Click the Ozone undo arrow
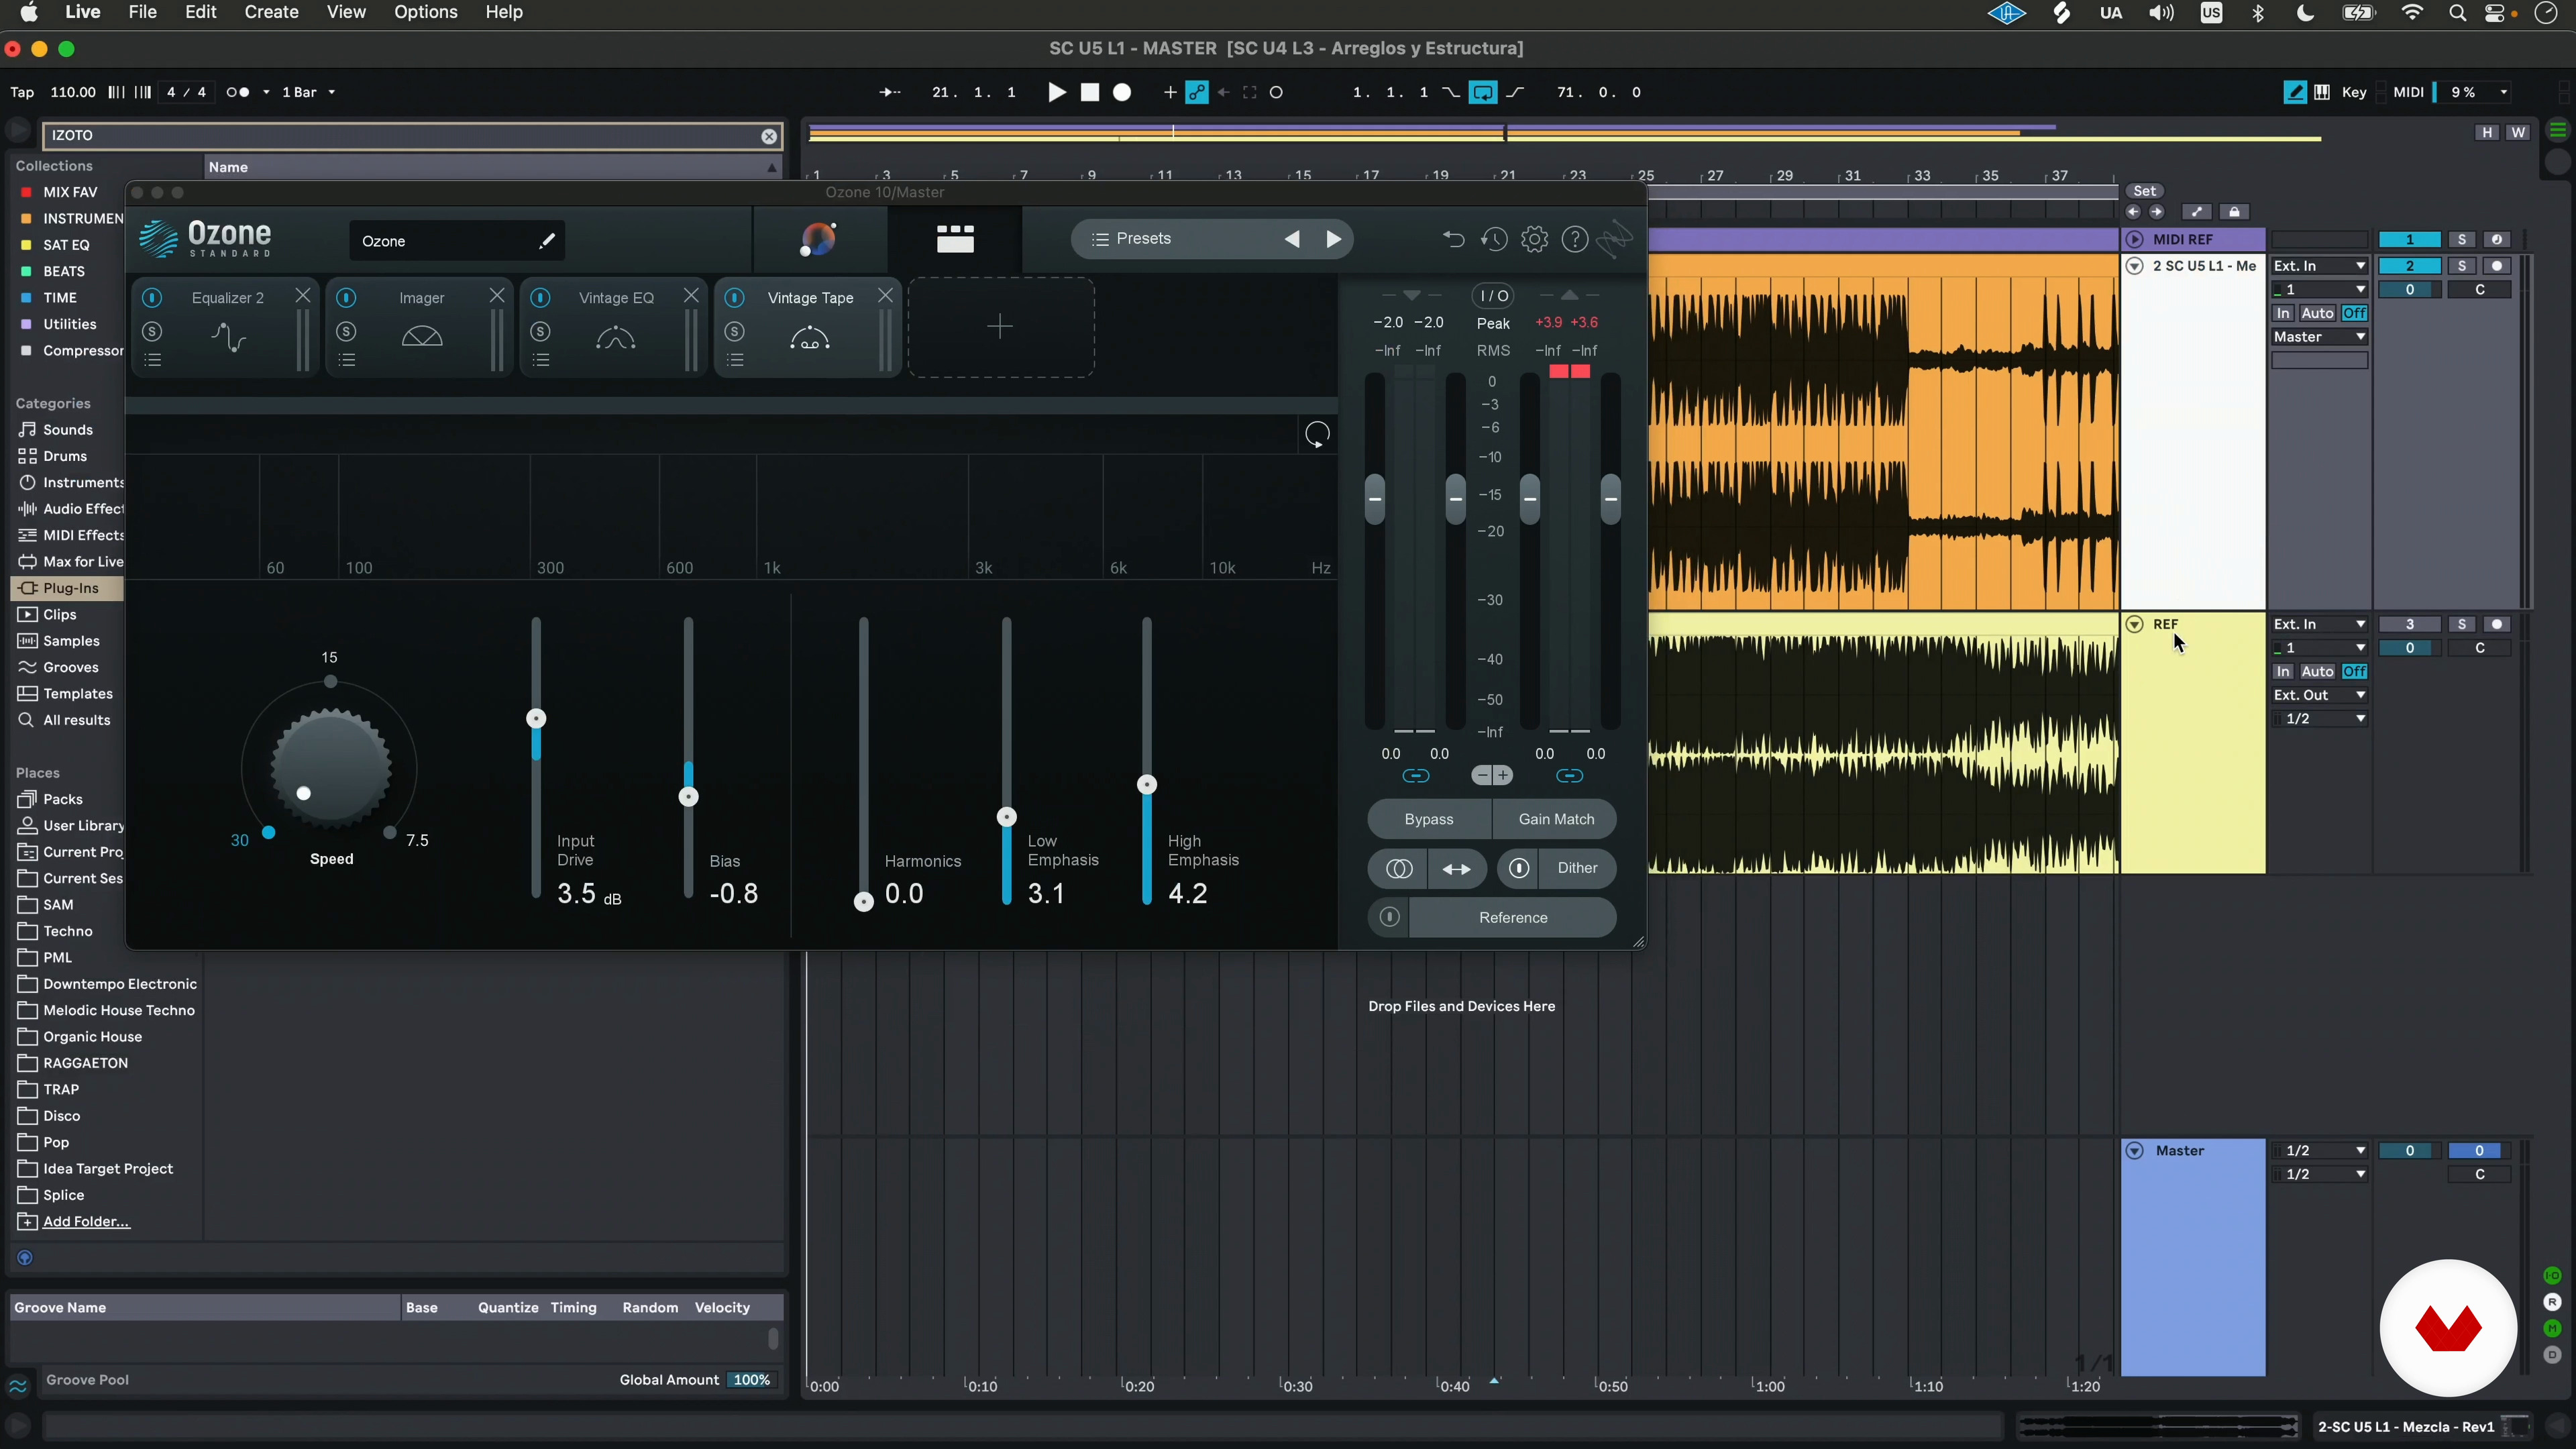Screen dimensions: 2576x1449 [1453, 239]
